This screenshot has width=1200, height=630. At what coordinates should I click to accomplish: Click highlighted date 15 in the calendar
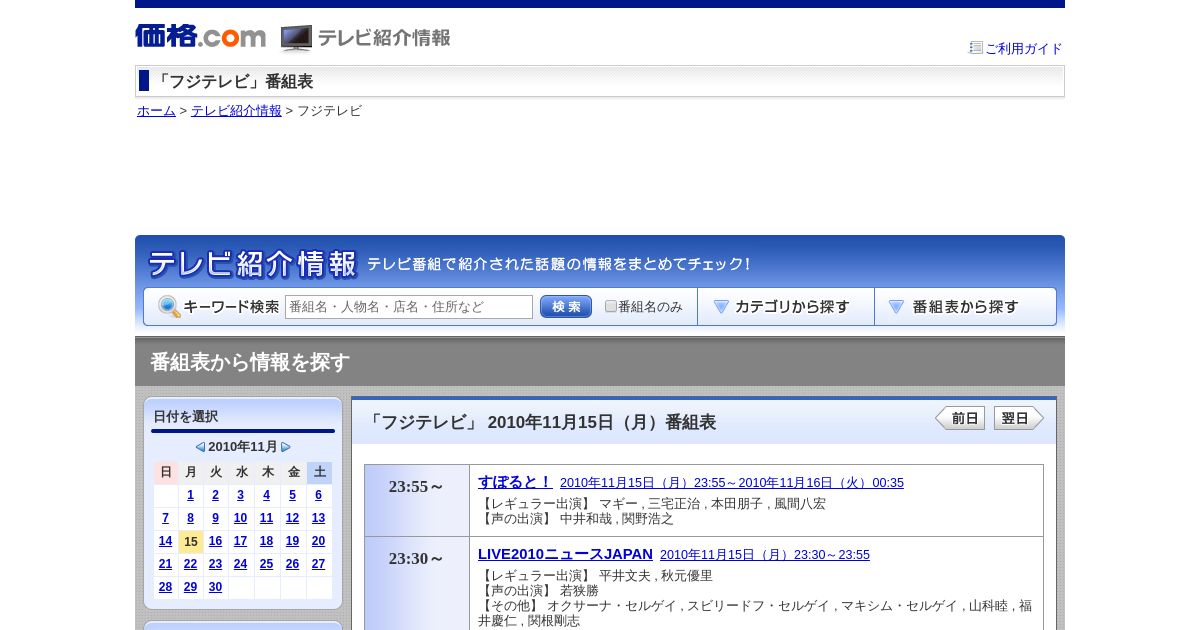191,542
